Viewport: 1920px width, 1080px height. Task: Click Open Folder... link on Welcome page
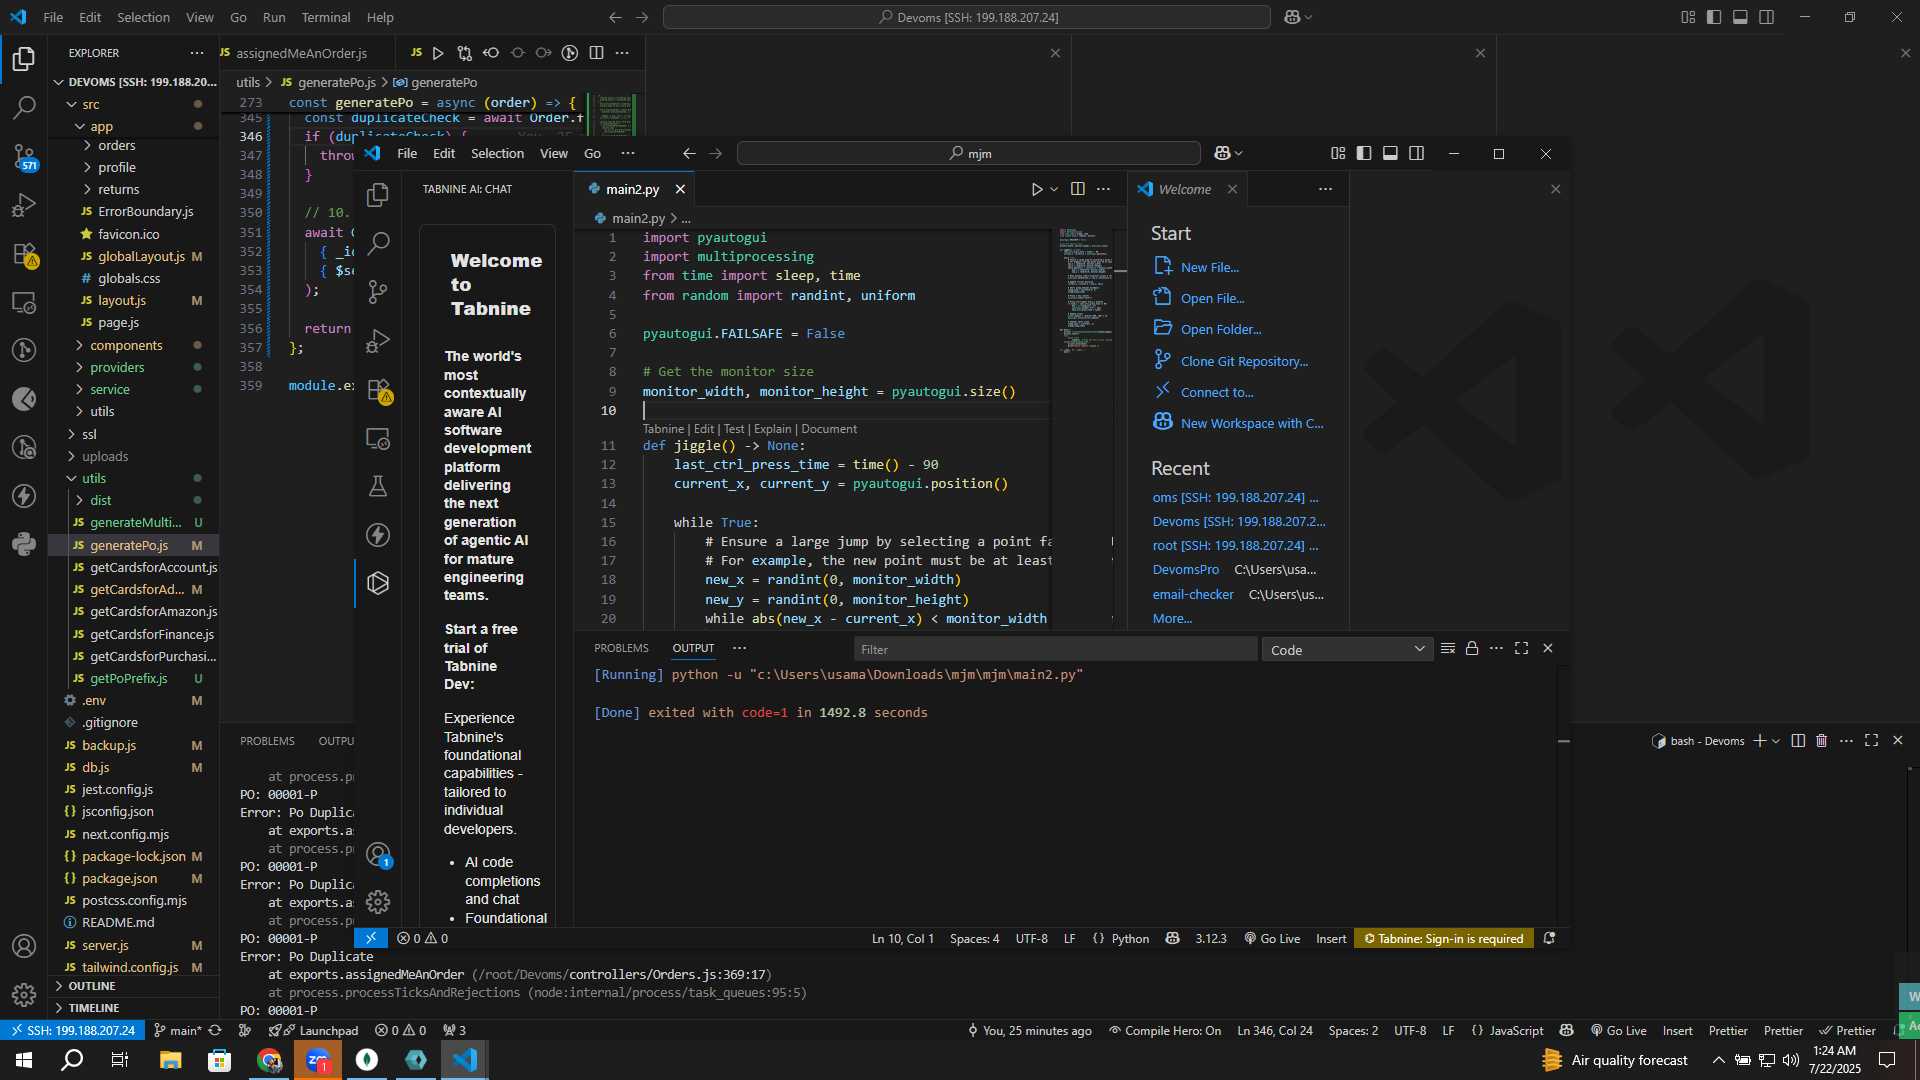(1220, 329)
